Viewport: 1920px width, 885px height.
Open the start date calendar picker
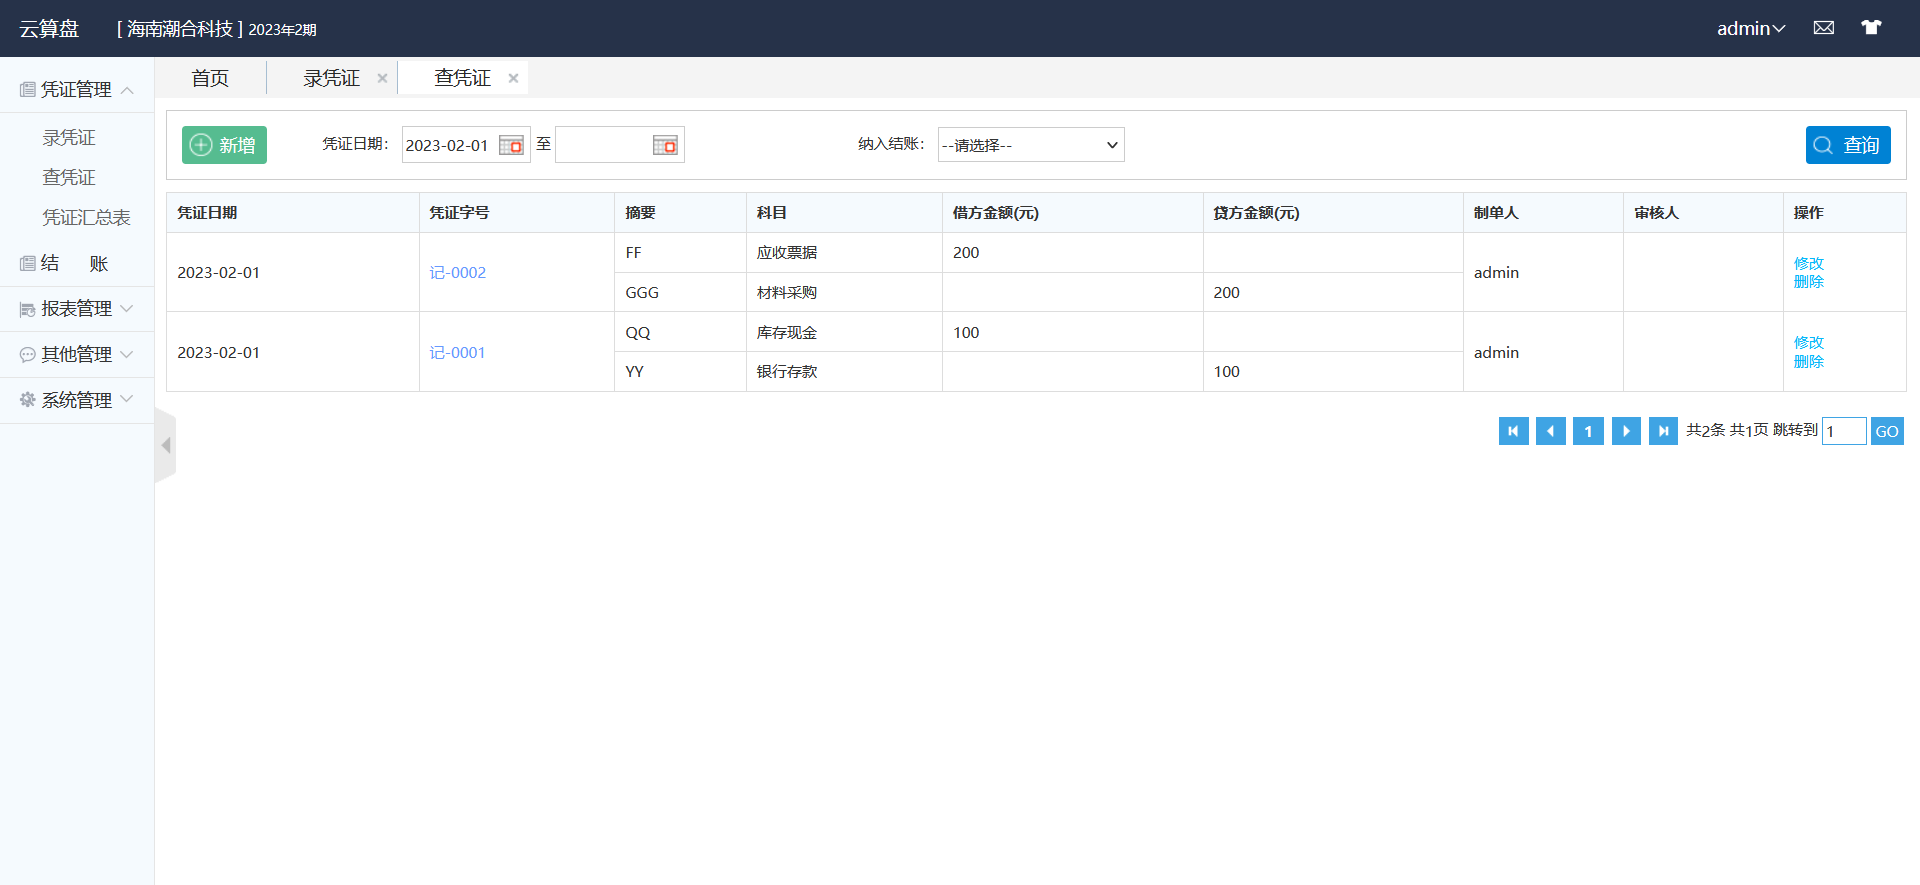point(511,146)
